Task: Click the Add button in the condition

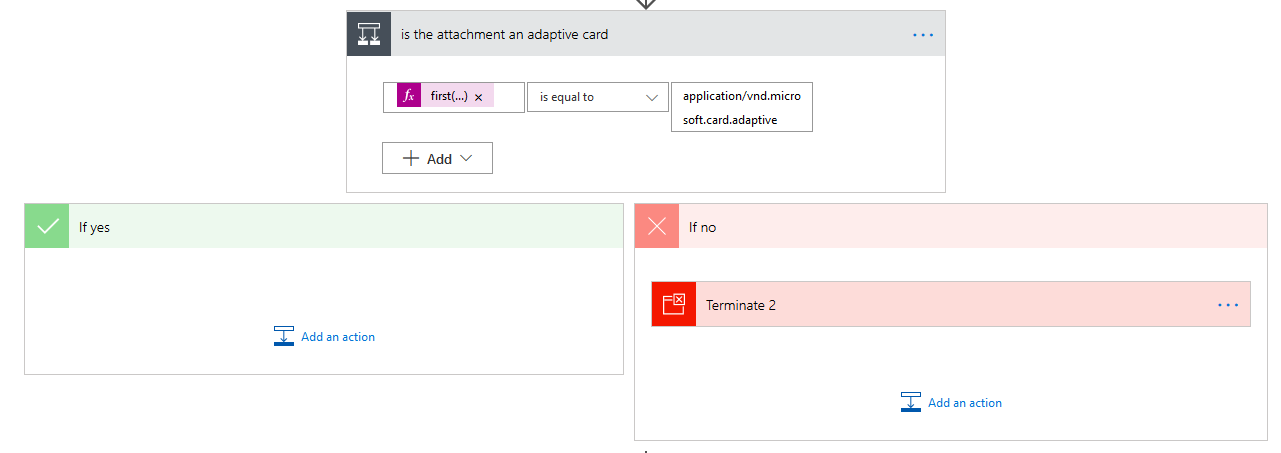Action: coord(437,158)
